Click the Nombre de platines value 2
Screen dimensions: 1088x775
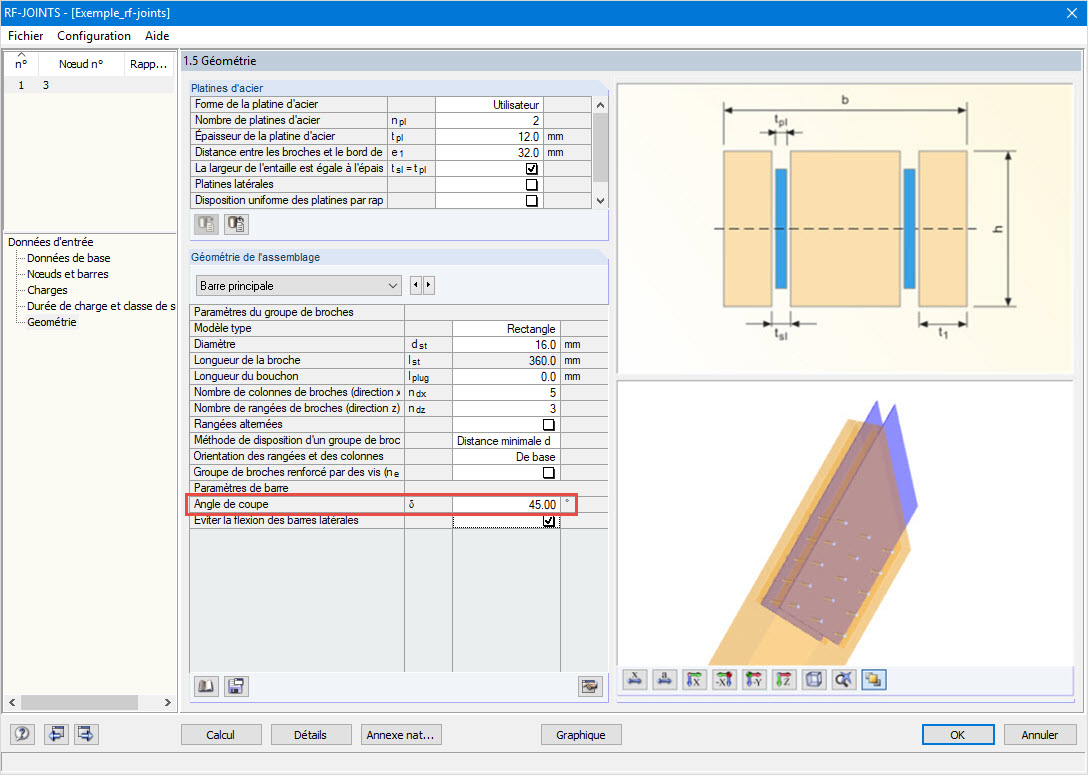pyautogui.click(x=489, y=121)
